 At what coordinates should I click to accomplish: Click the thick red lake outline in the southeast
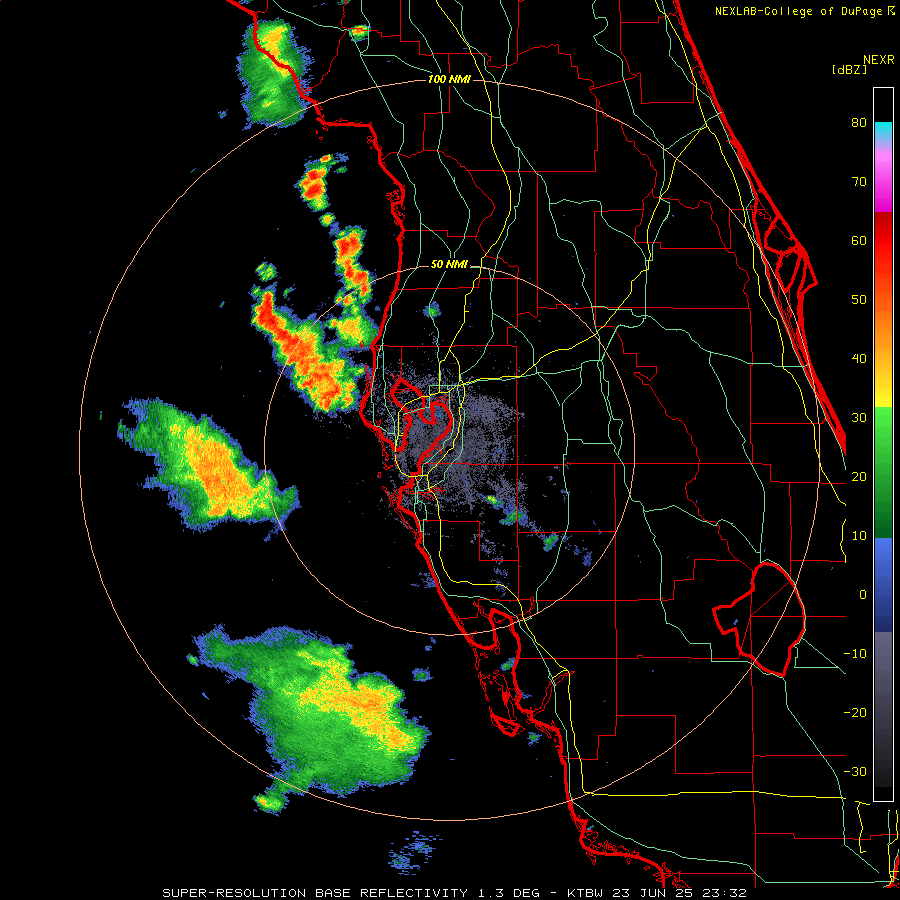click(x=761, y=619)
